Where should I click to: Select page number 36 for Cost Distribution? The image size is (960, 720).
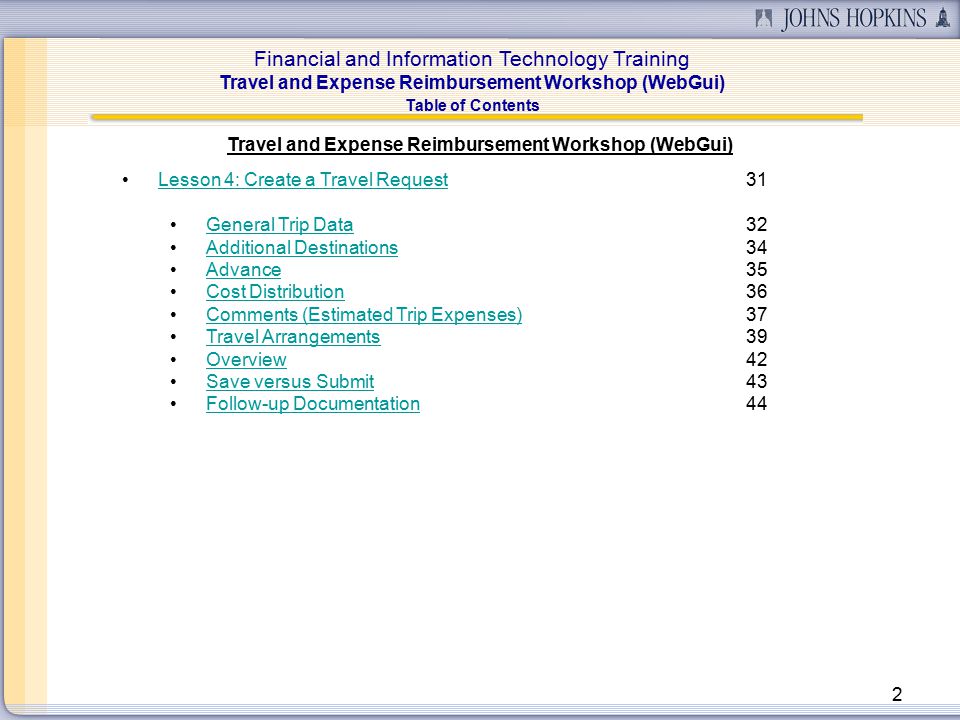click(756, 291)
